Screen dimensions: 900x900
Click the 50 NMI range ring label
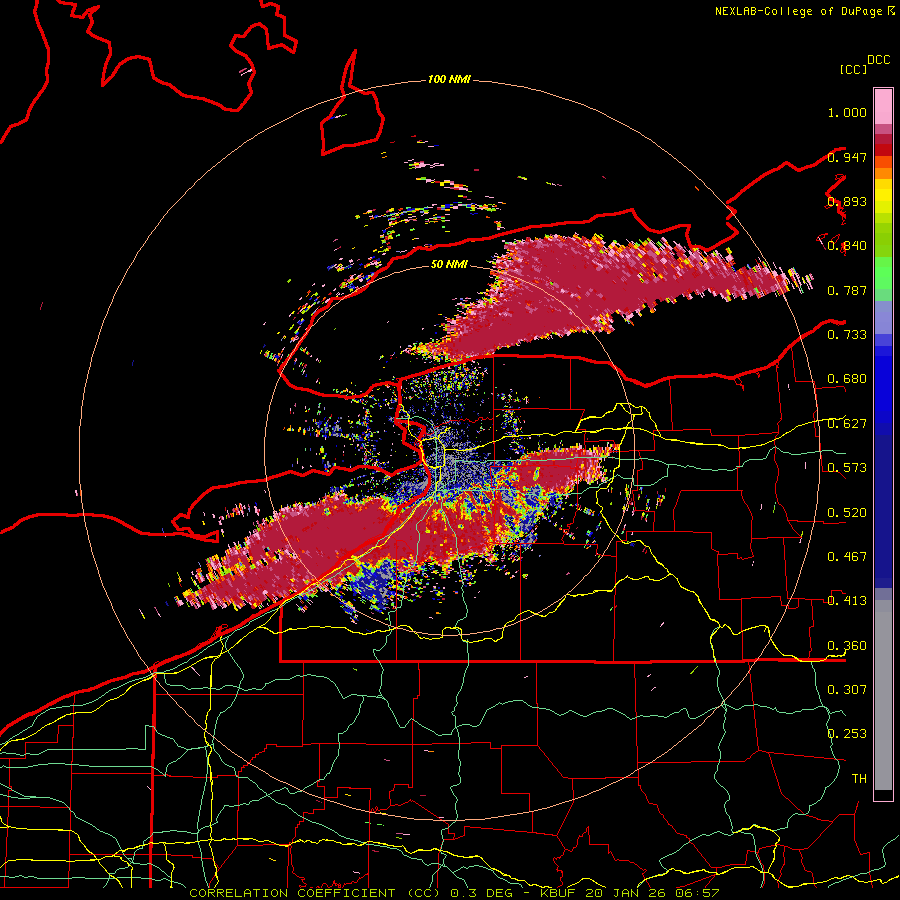click(449, 264)
